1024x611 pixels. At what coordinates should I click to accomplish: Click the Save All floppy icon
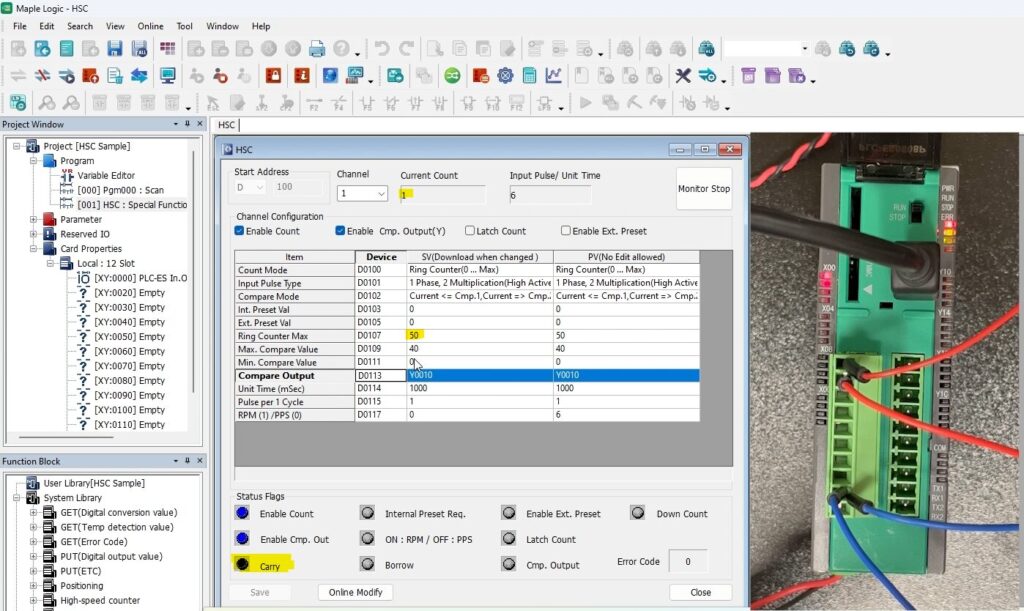[x=139, y=48]
